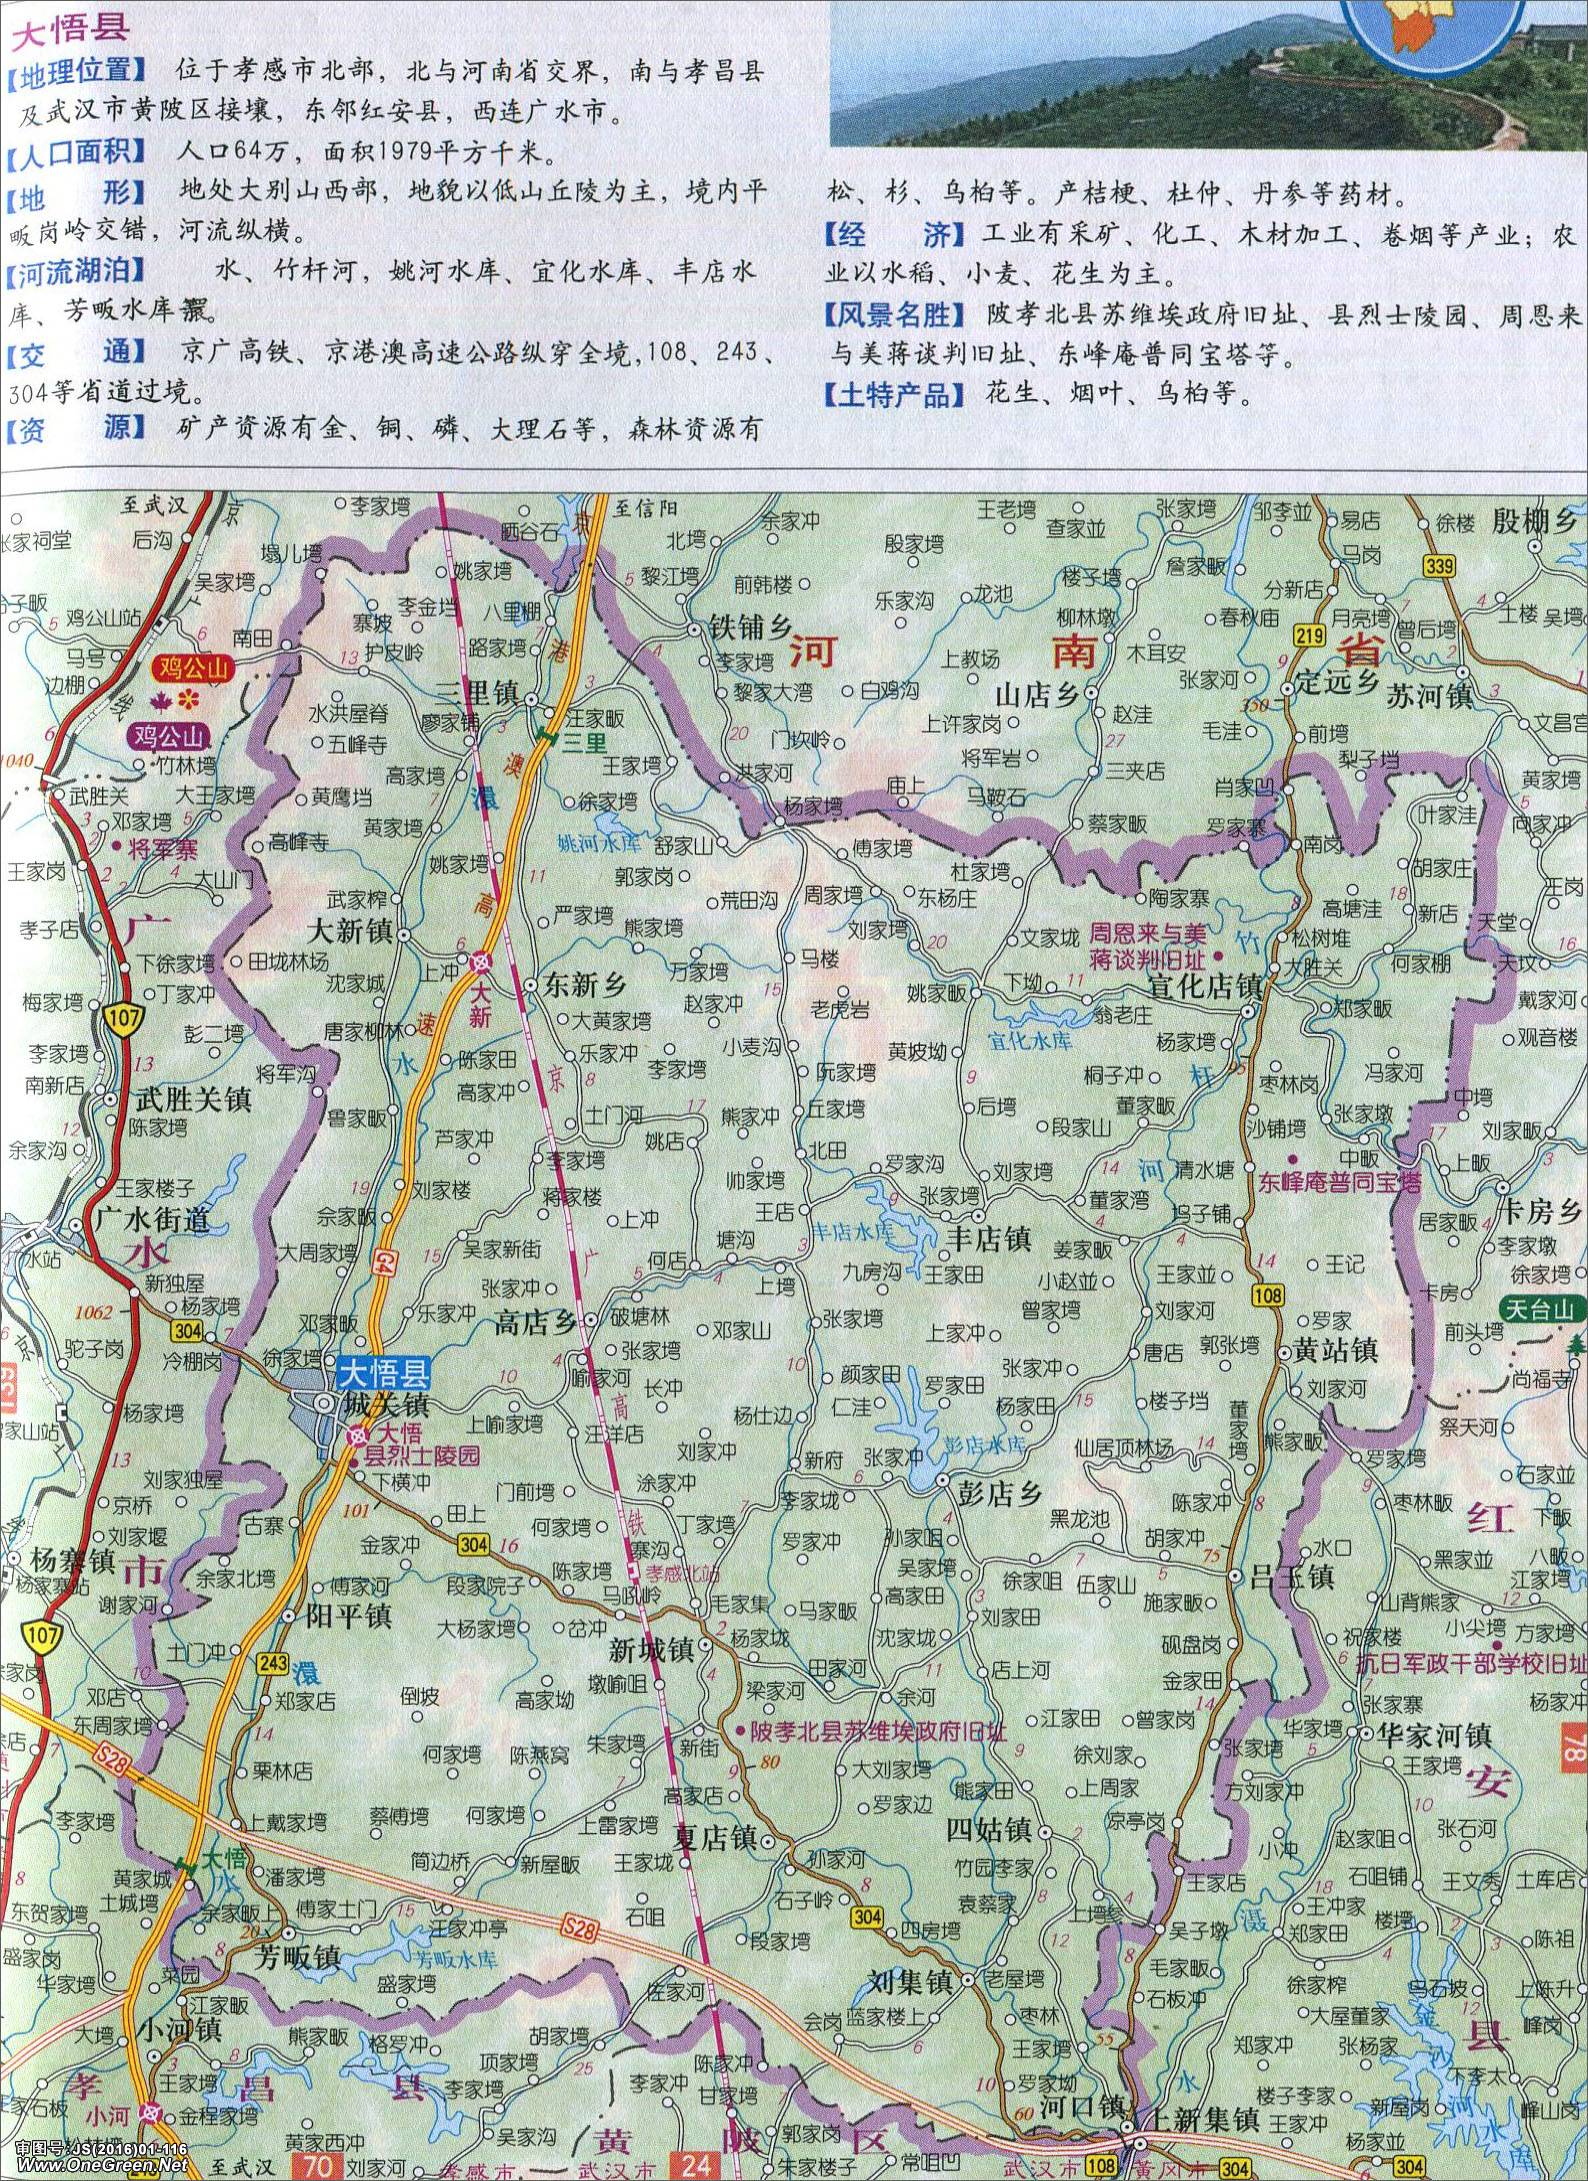Select the 周恩来与美蒋谈判旧址 landmark label

[1147, 945]
